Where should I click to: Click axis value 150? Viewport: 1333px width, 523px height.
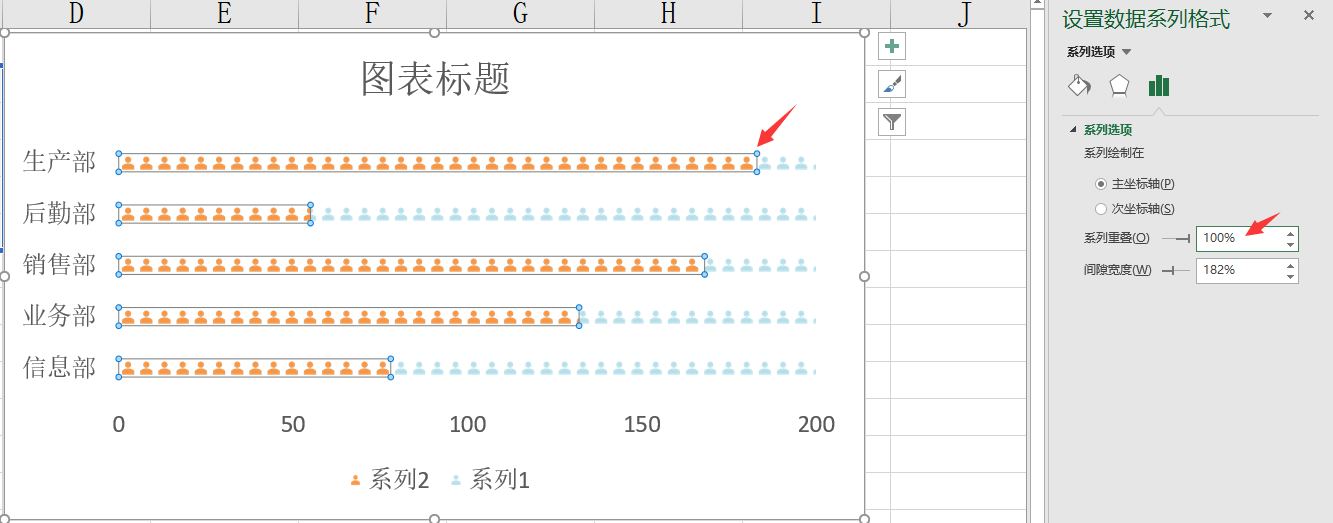click(x=642, y=424)
